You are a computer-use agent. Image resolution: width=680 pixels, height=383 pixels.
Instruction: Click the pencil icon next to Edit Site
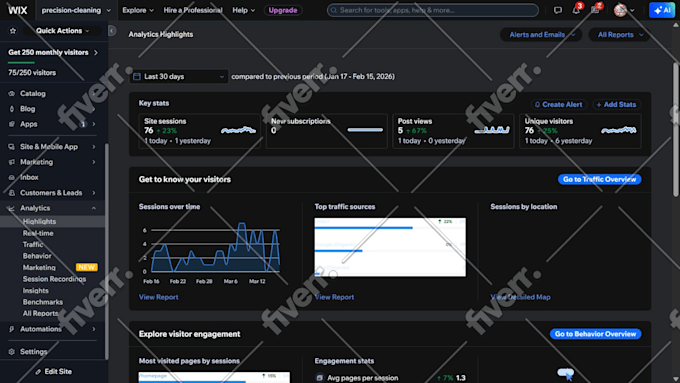(x=38, y=372)
